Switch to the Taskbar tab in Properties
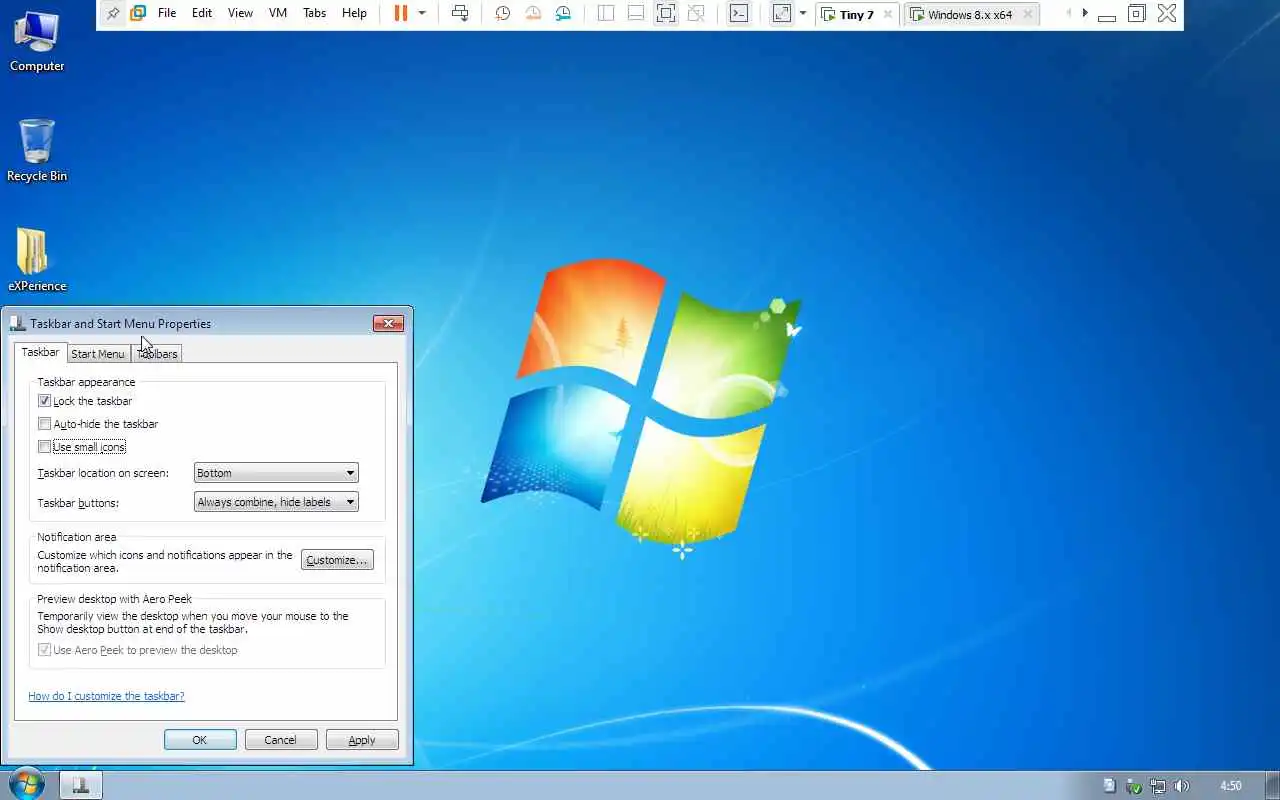The height and width of the screenshot is (800, 1280). (40, 352)
